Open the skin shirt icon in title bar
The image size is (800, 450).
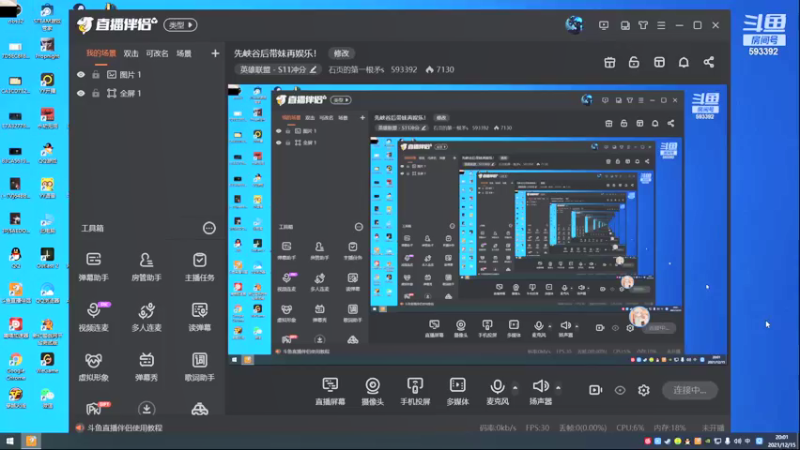[643, 25]
